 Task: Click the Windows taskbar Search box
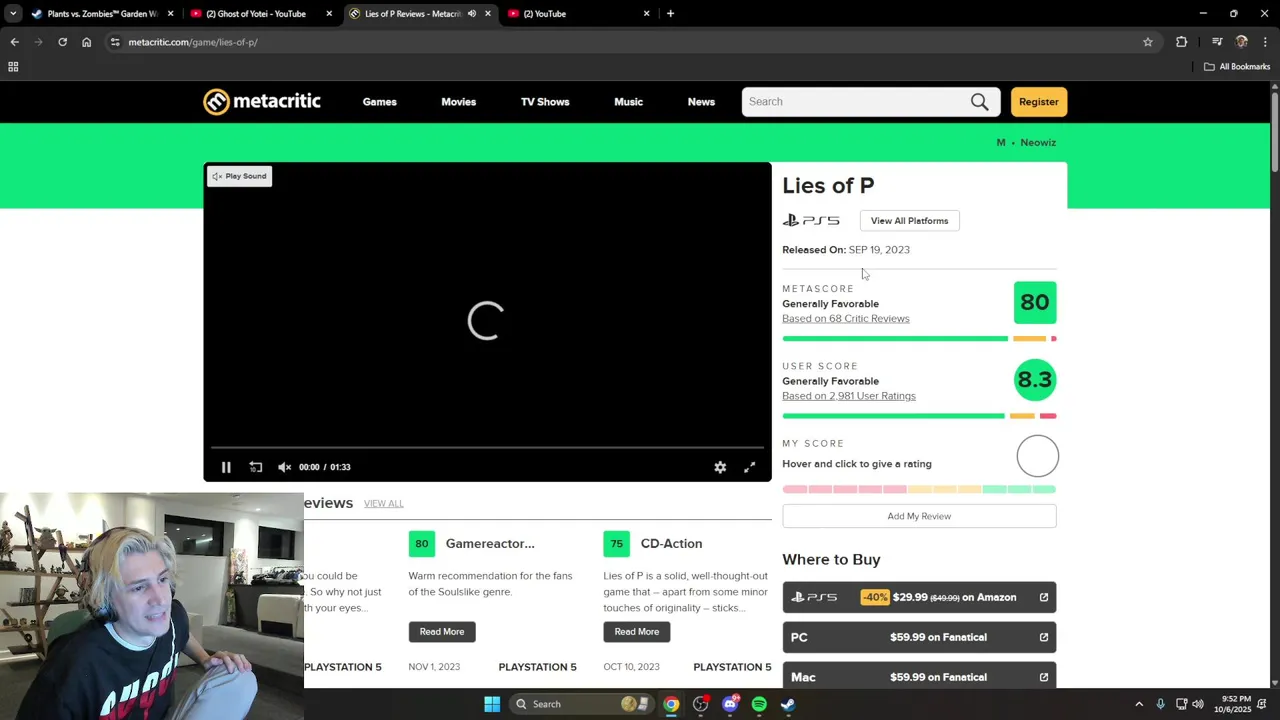[x=582, y=704]
